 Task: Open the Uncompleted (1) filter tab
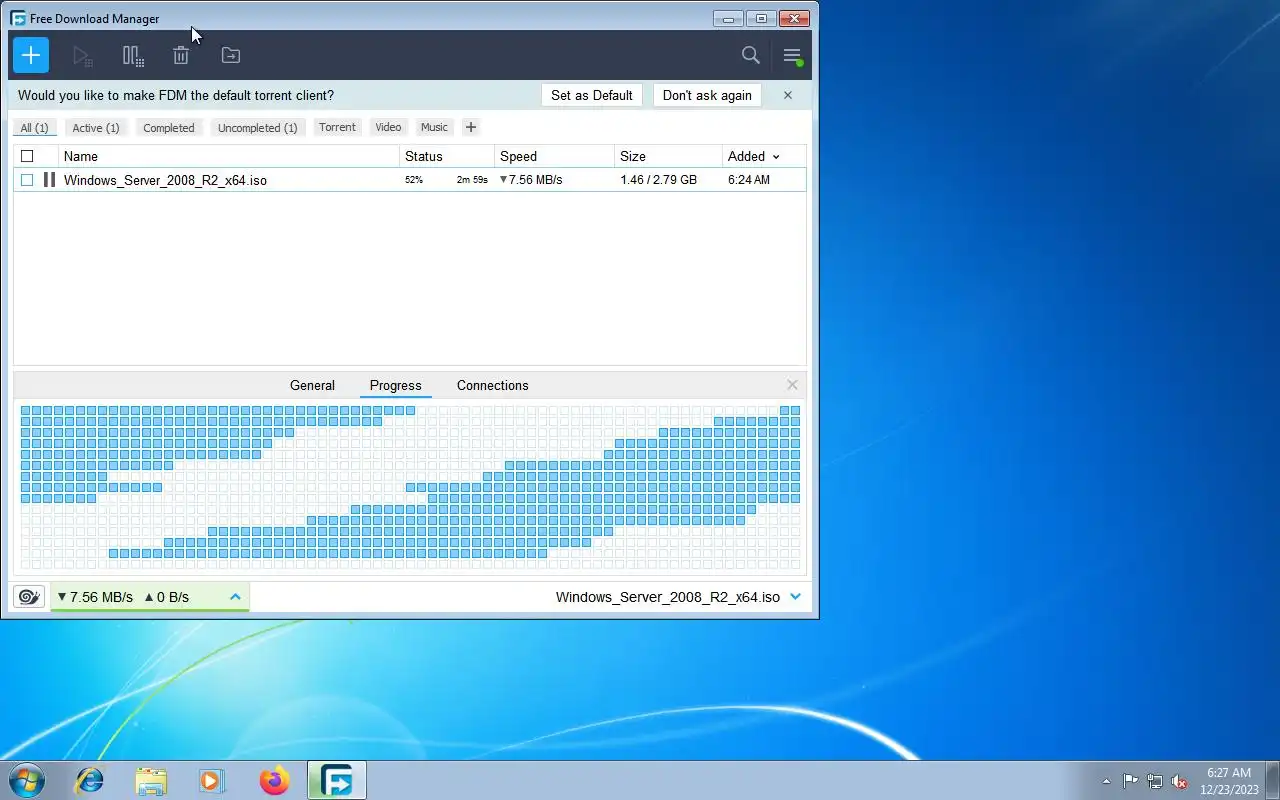tap(258, 128)
